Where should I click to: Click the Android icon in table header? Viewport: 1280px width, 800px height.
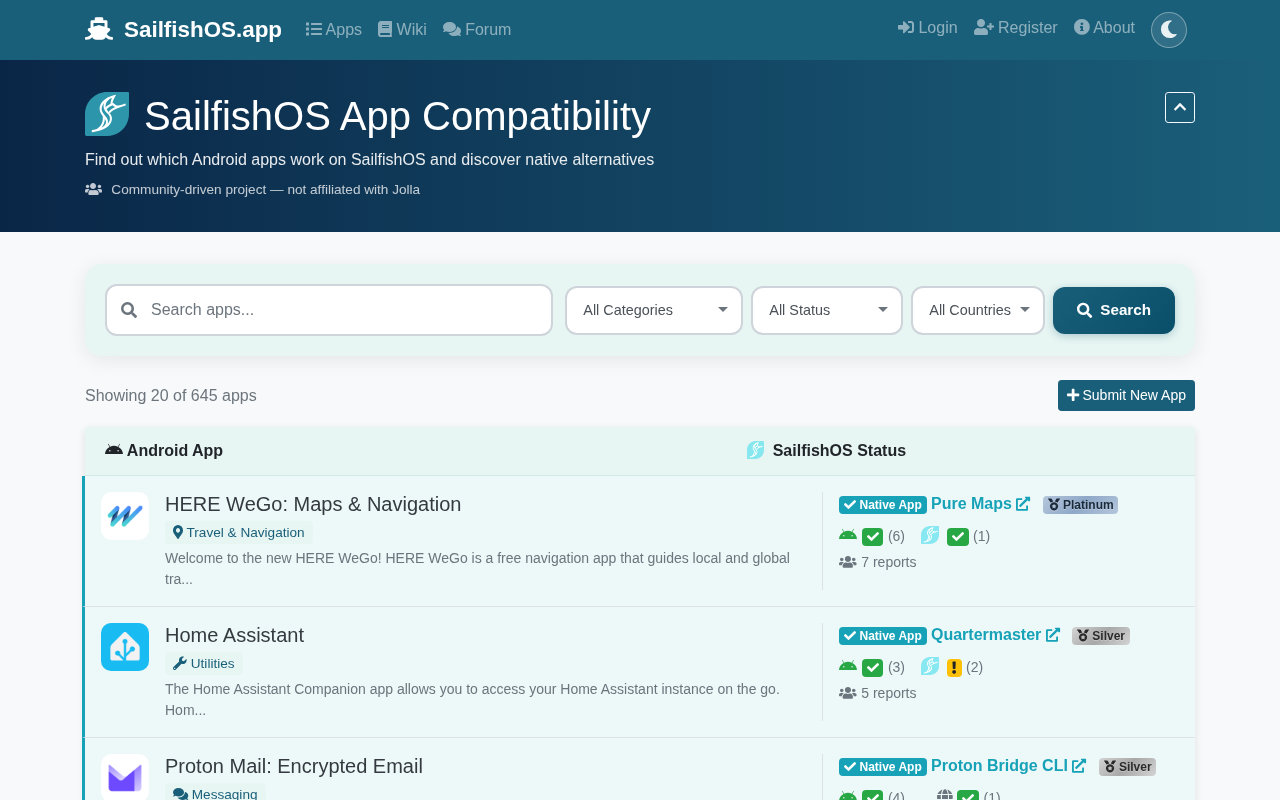pos(114,450)
